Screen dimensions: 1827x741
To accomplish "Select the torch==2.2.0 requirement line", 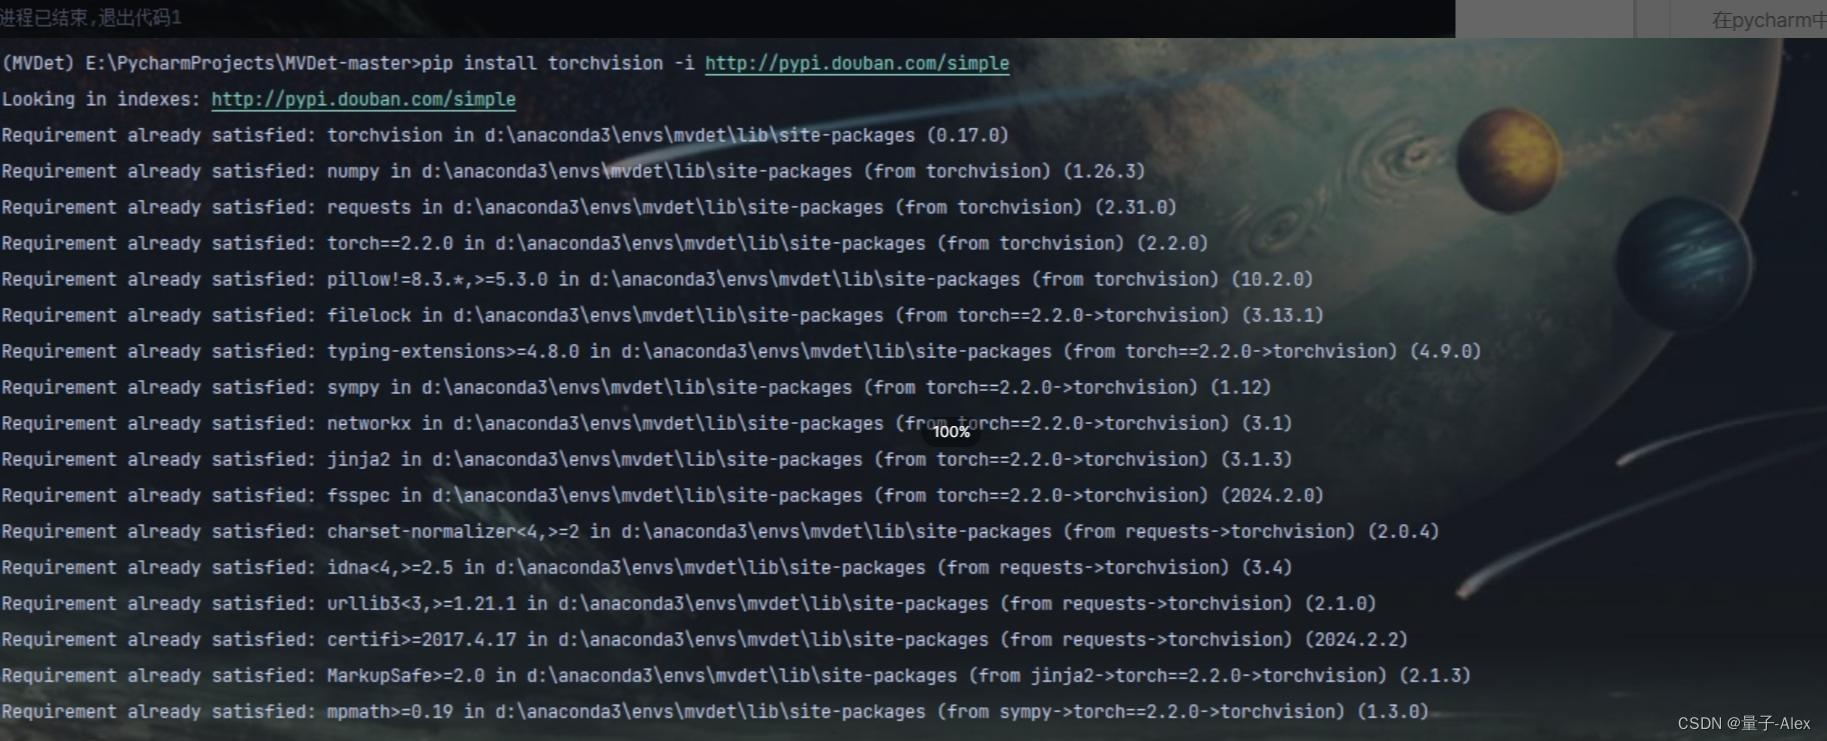I will pyautogui.click(x=605, y=243).
